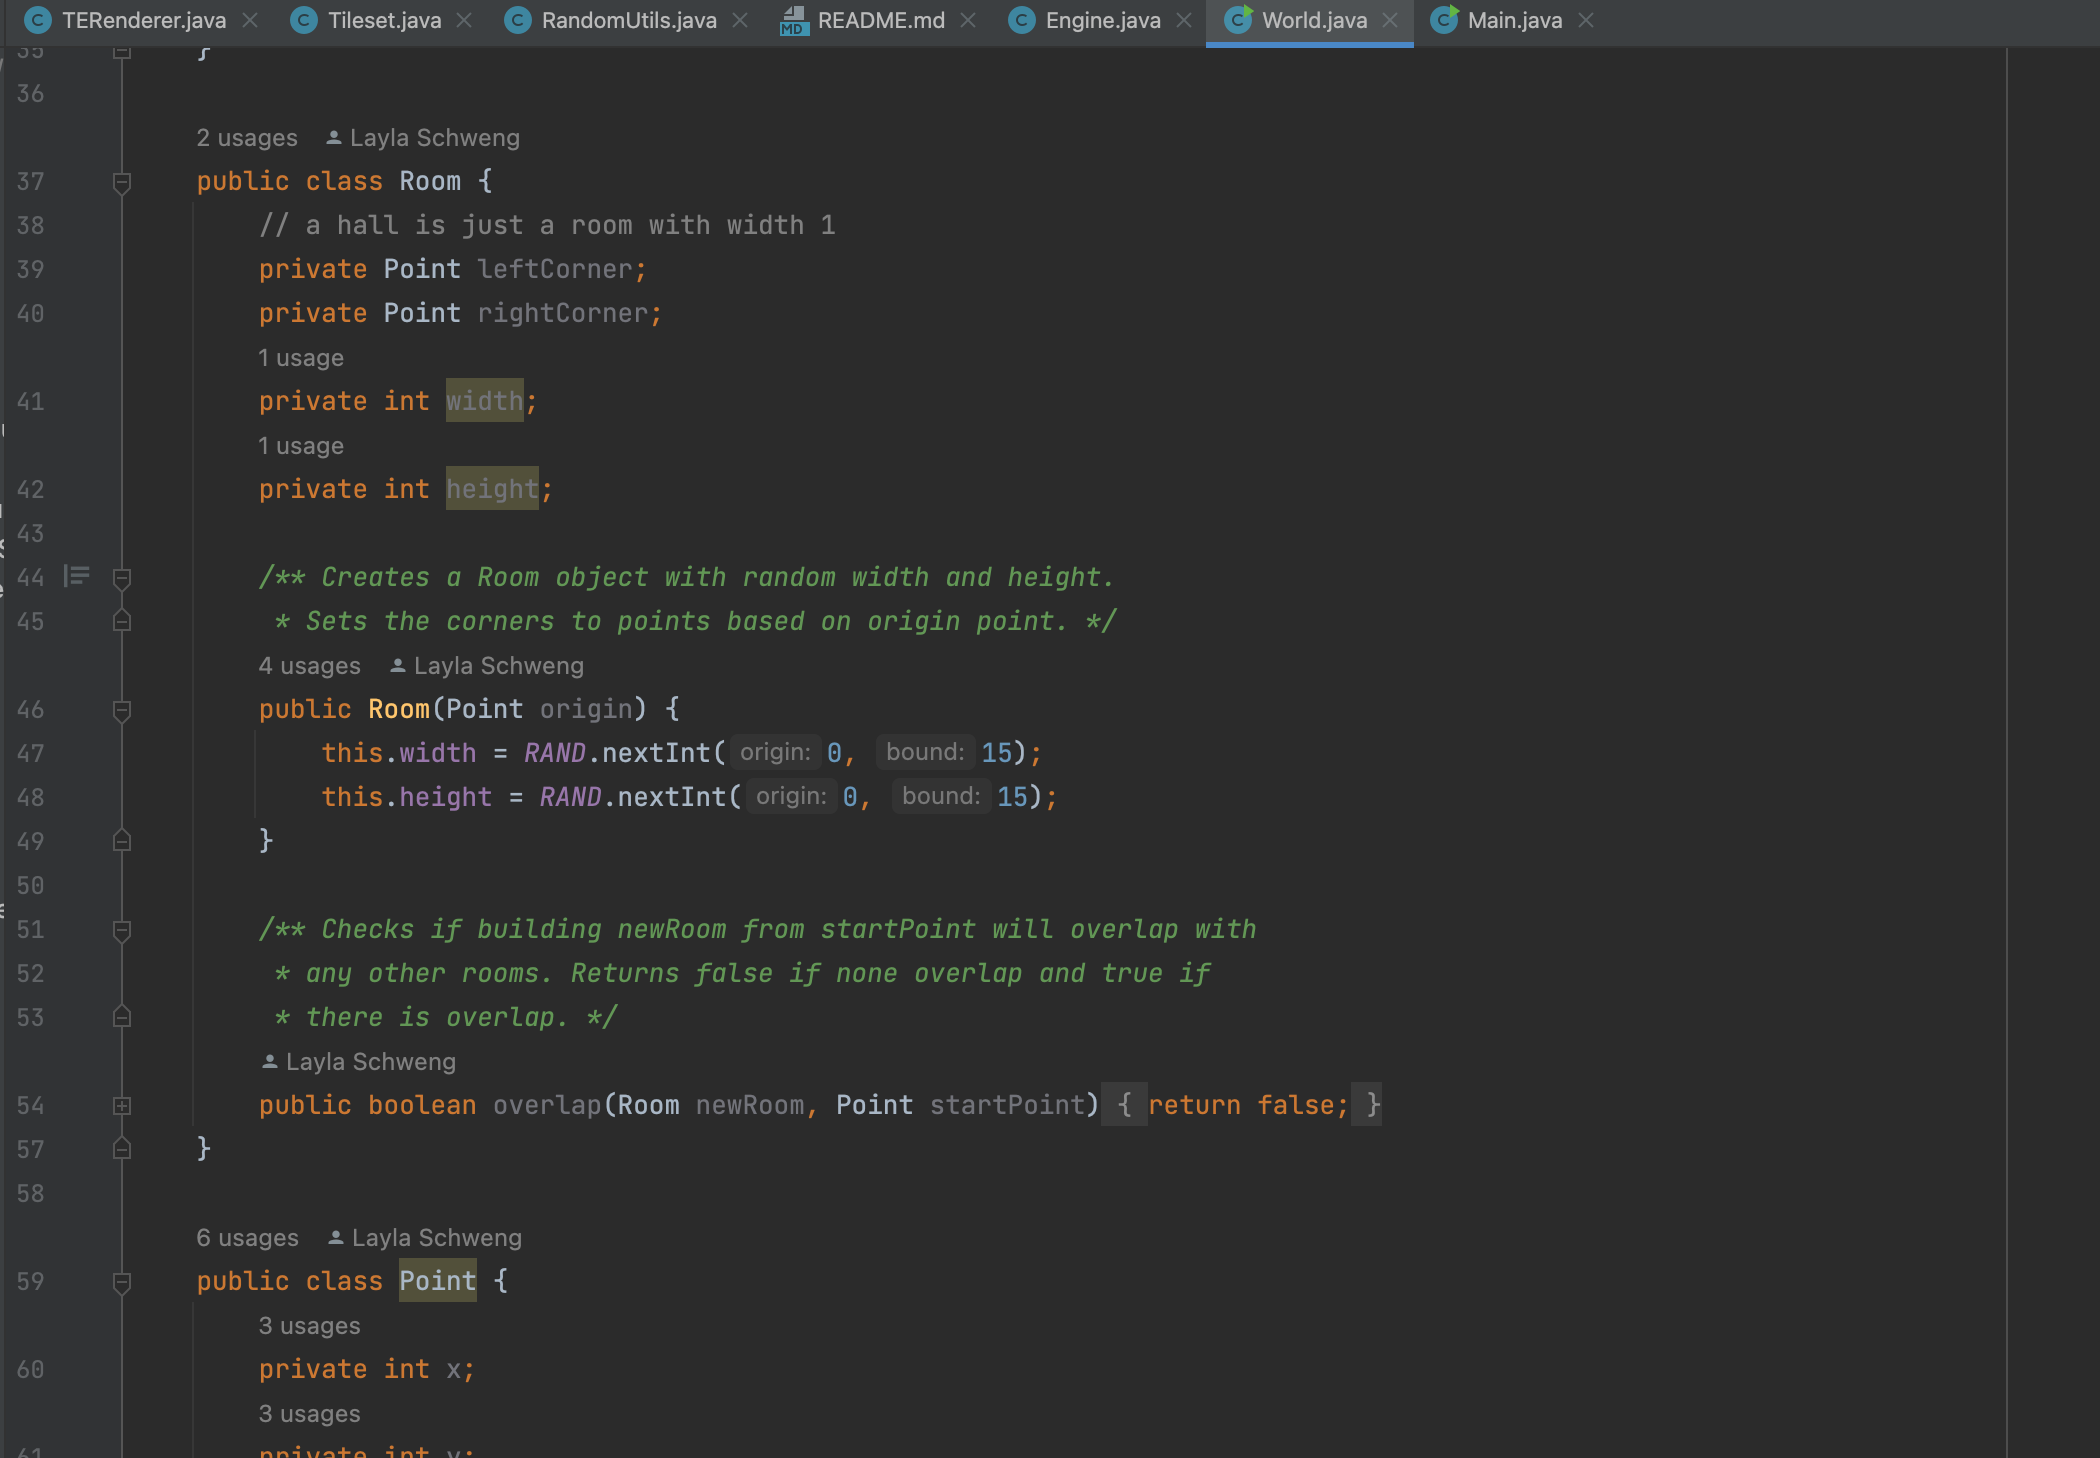Click the rendered doc comment gutter icon

point(77,576)
